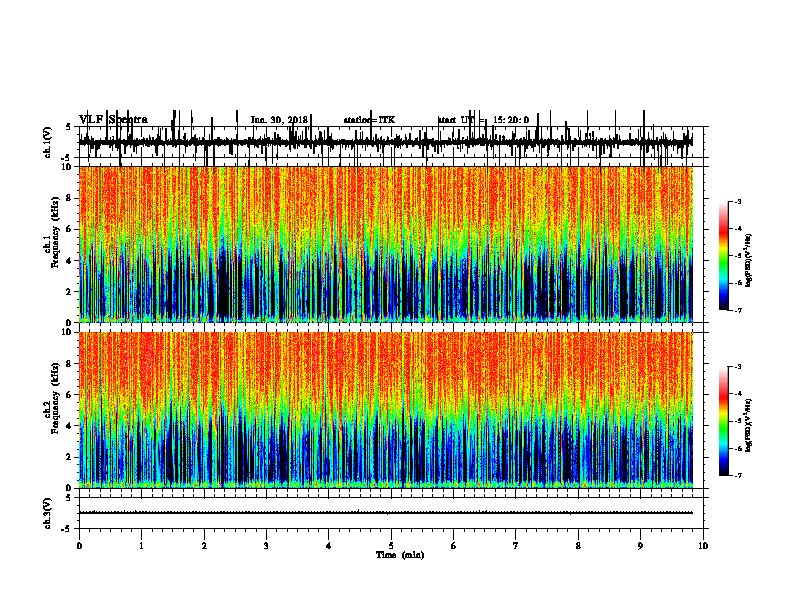This screenshot has width=792, height=612.
Task: Click the "-5" tick on the ch.3(V) axis
Action: [x=67, y=529]
